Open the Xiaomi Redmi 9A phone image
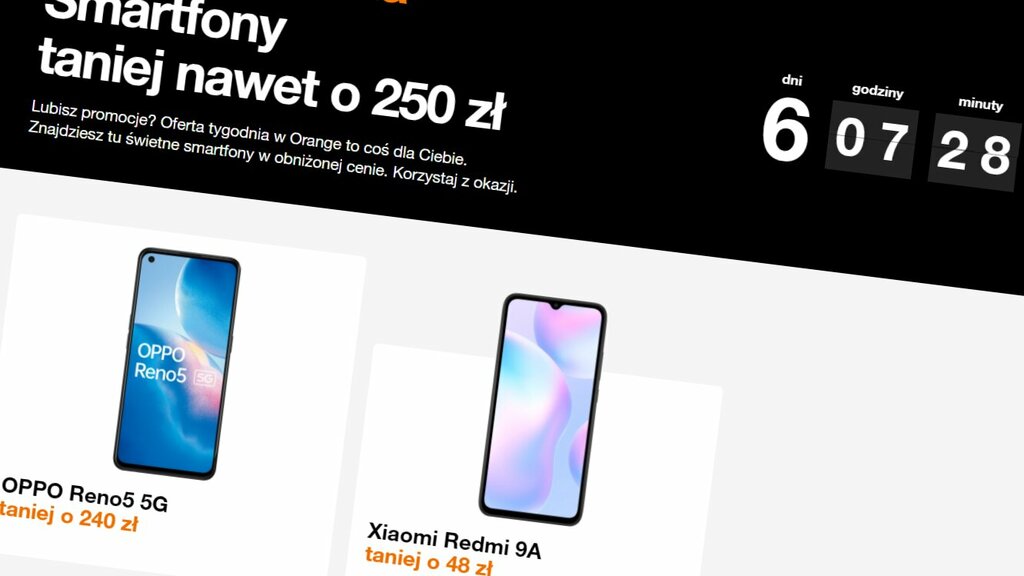The image size is (1024, 576). click(x=543, y=409)
